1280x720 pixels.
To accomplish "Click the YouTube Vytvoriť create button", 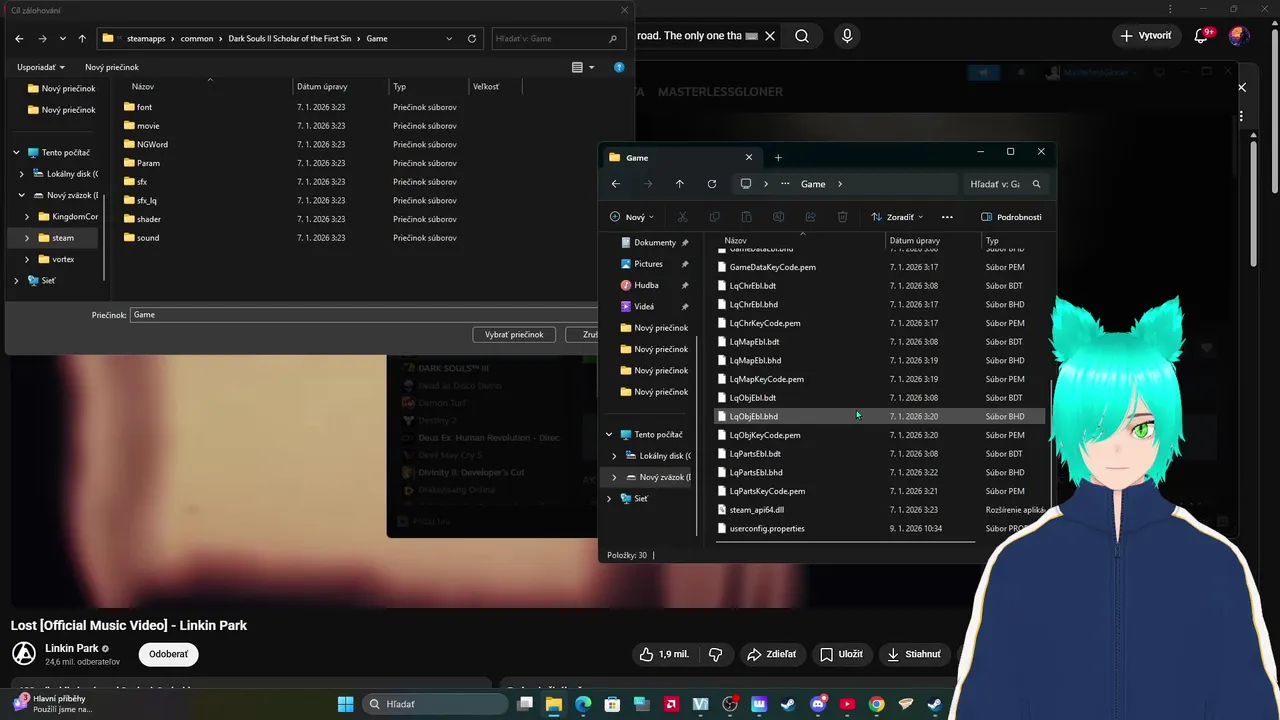I will pos(1146,36).
